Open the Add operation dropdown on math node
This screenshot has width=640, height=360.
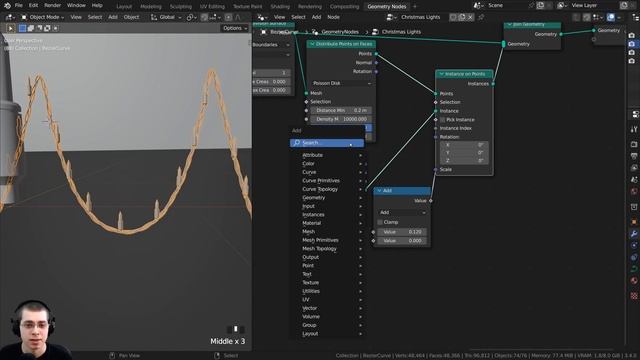coord(402,212)
